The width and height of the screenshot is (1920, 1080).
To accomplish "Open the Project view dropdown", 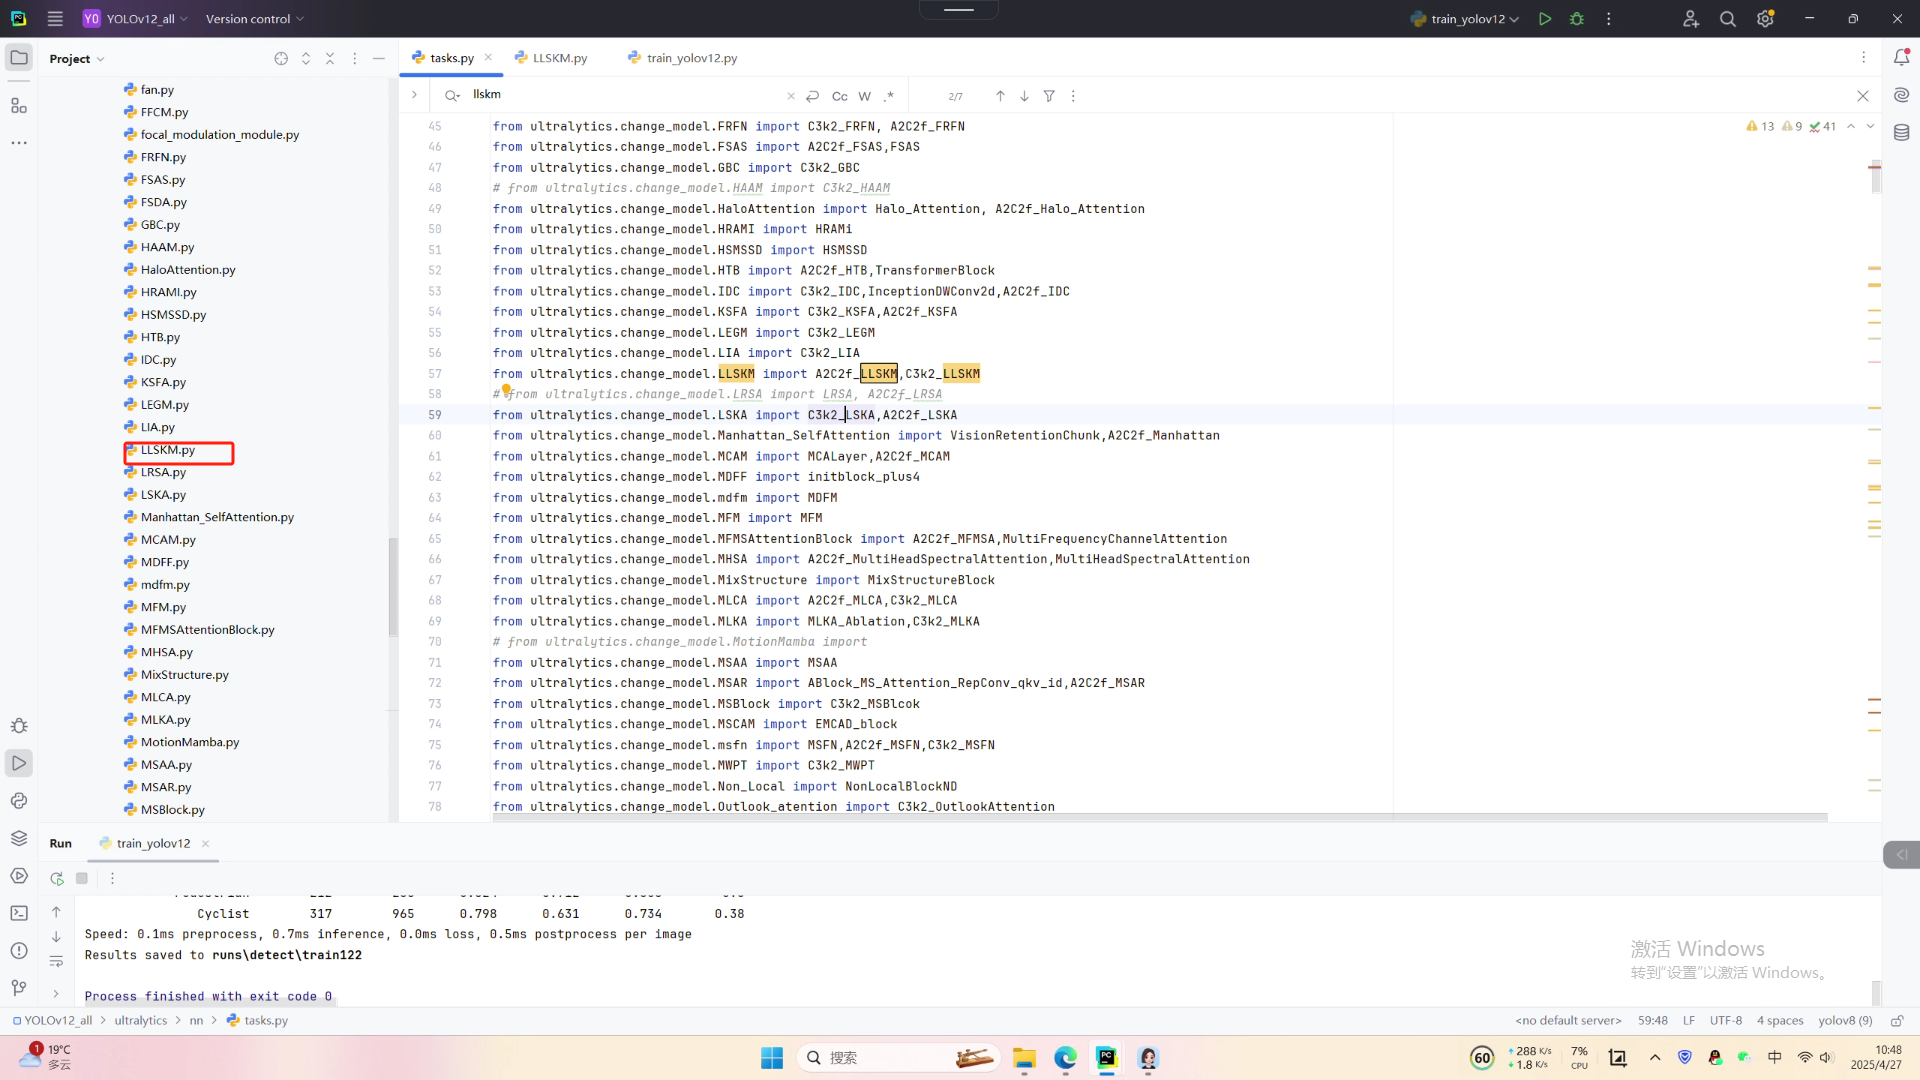I will pyautogui.click(x=77, y=59).
